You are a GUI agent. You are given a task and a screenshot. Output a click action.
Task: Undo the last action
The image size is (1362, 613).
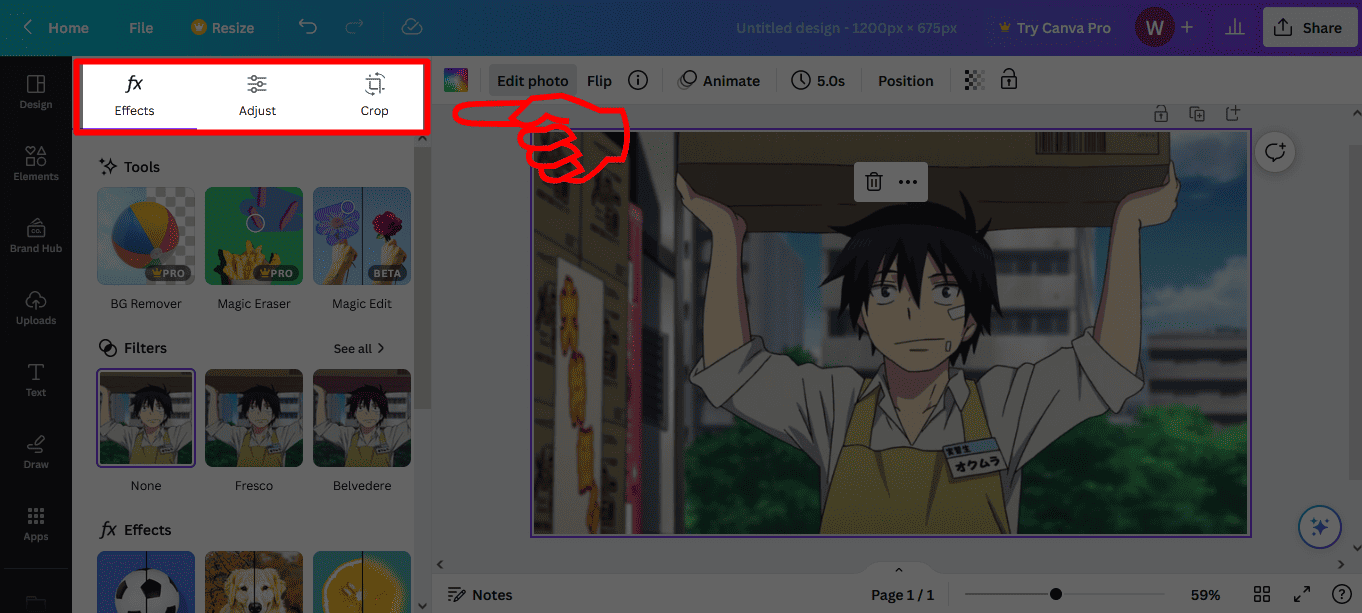click(307, 28)
